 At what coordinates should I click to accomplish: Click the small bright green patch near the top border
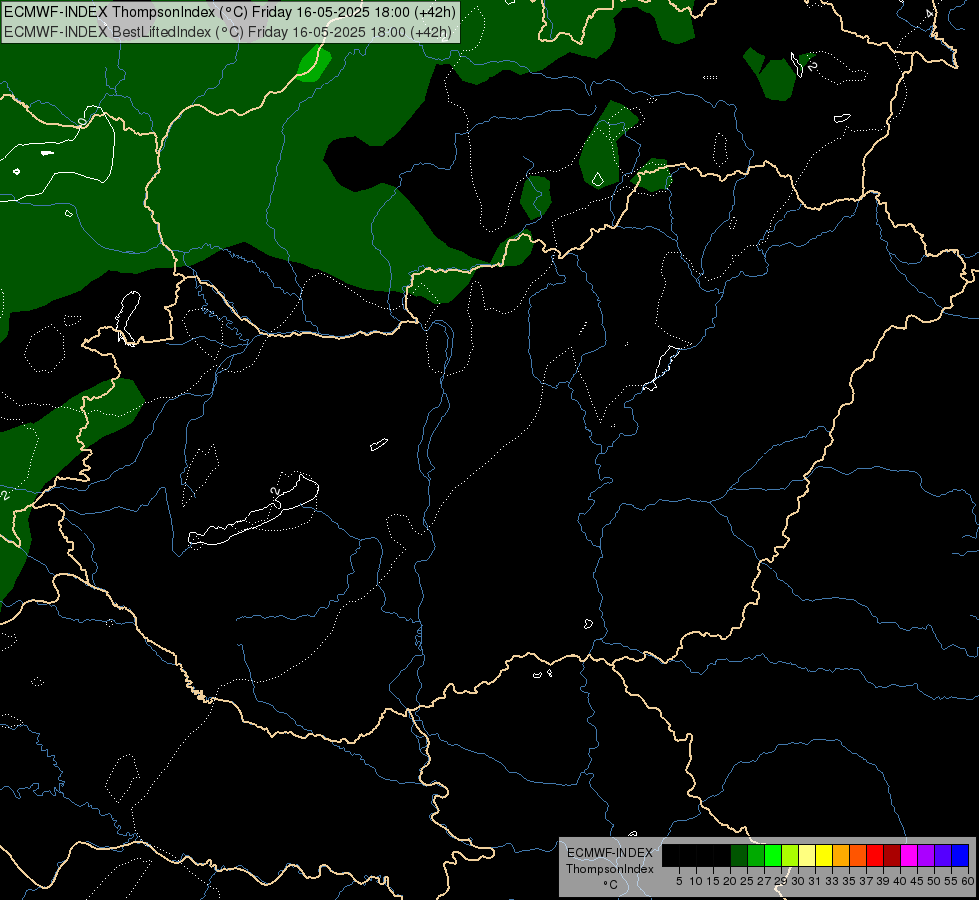313,63
